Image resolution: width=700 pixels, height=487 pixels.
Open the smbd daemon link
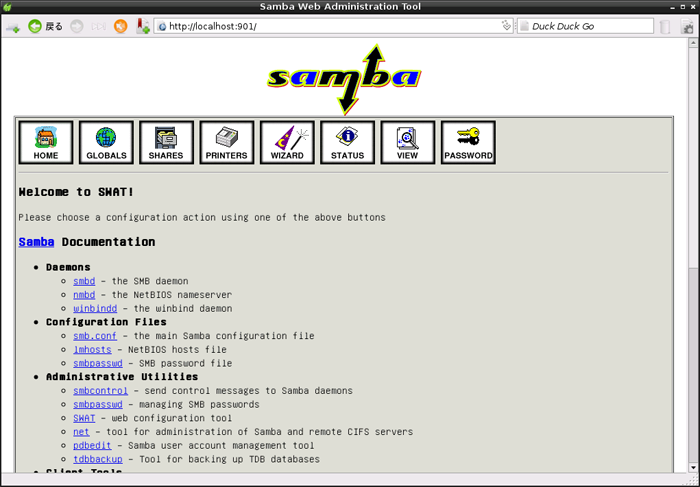pos(84,281)
